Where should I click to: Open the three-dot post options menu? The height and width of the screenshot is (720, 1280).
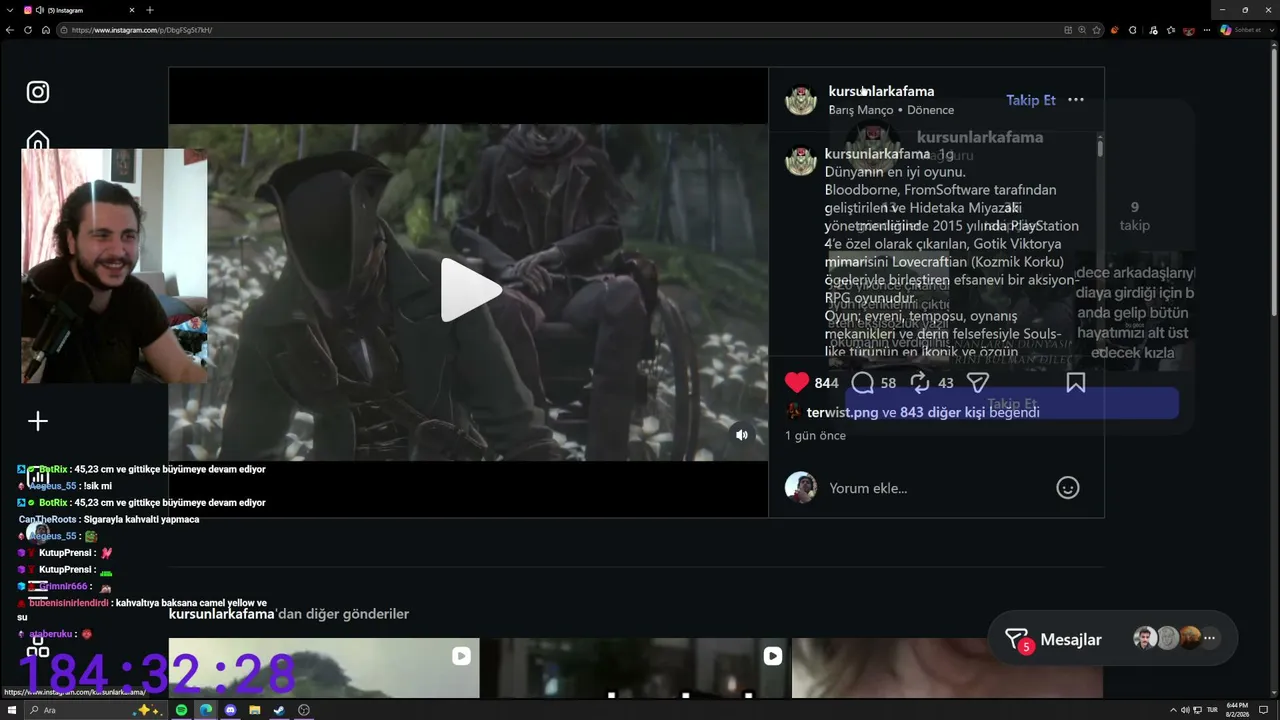1076,100
